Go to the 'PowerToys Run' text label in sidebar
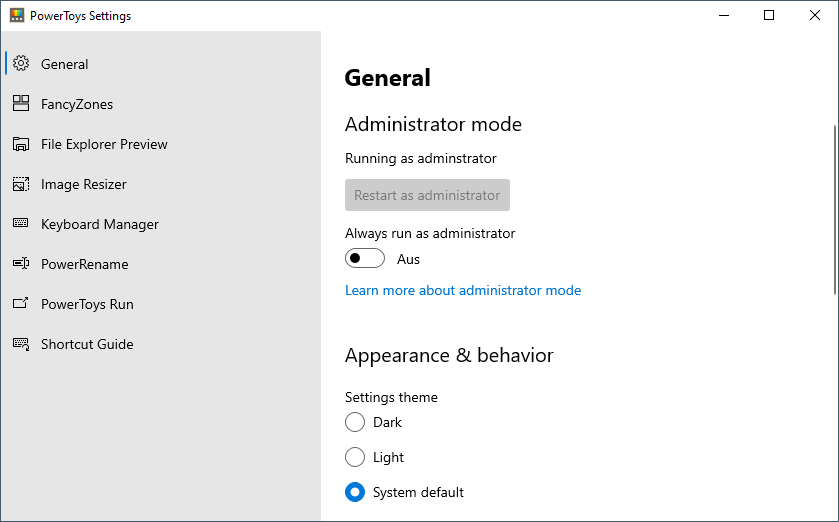The height and width of the screenshot is (522, 839). pyautogui.click(x=87, y=304)
